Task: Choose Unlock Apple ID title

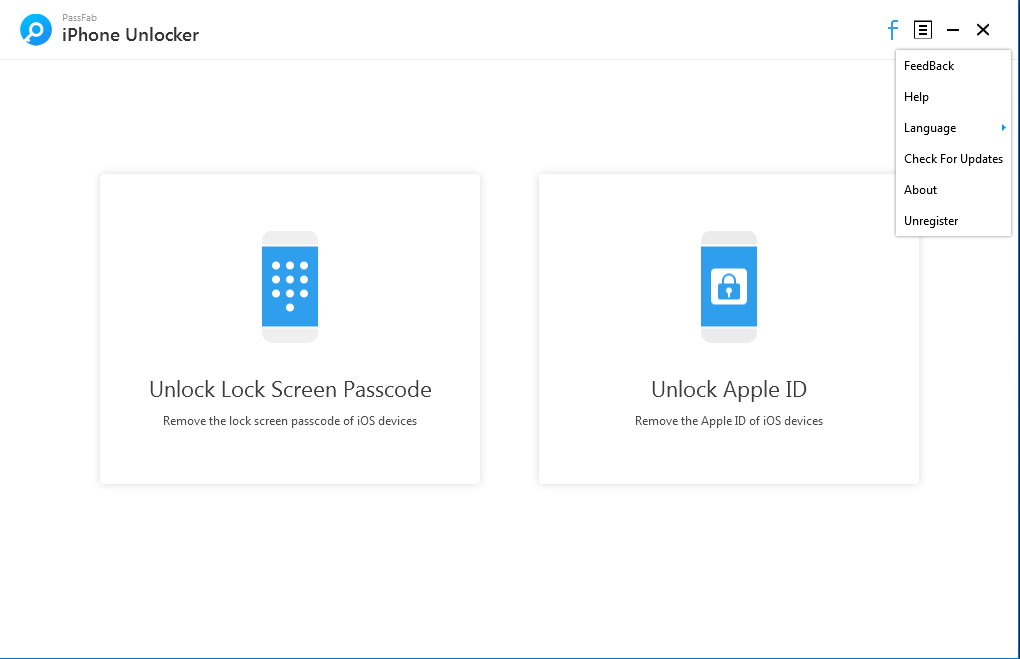Action: point(729,389)
